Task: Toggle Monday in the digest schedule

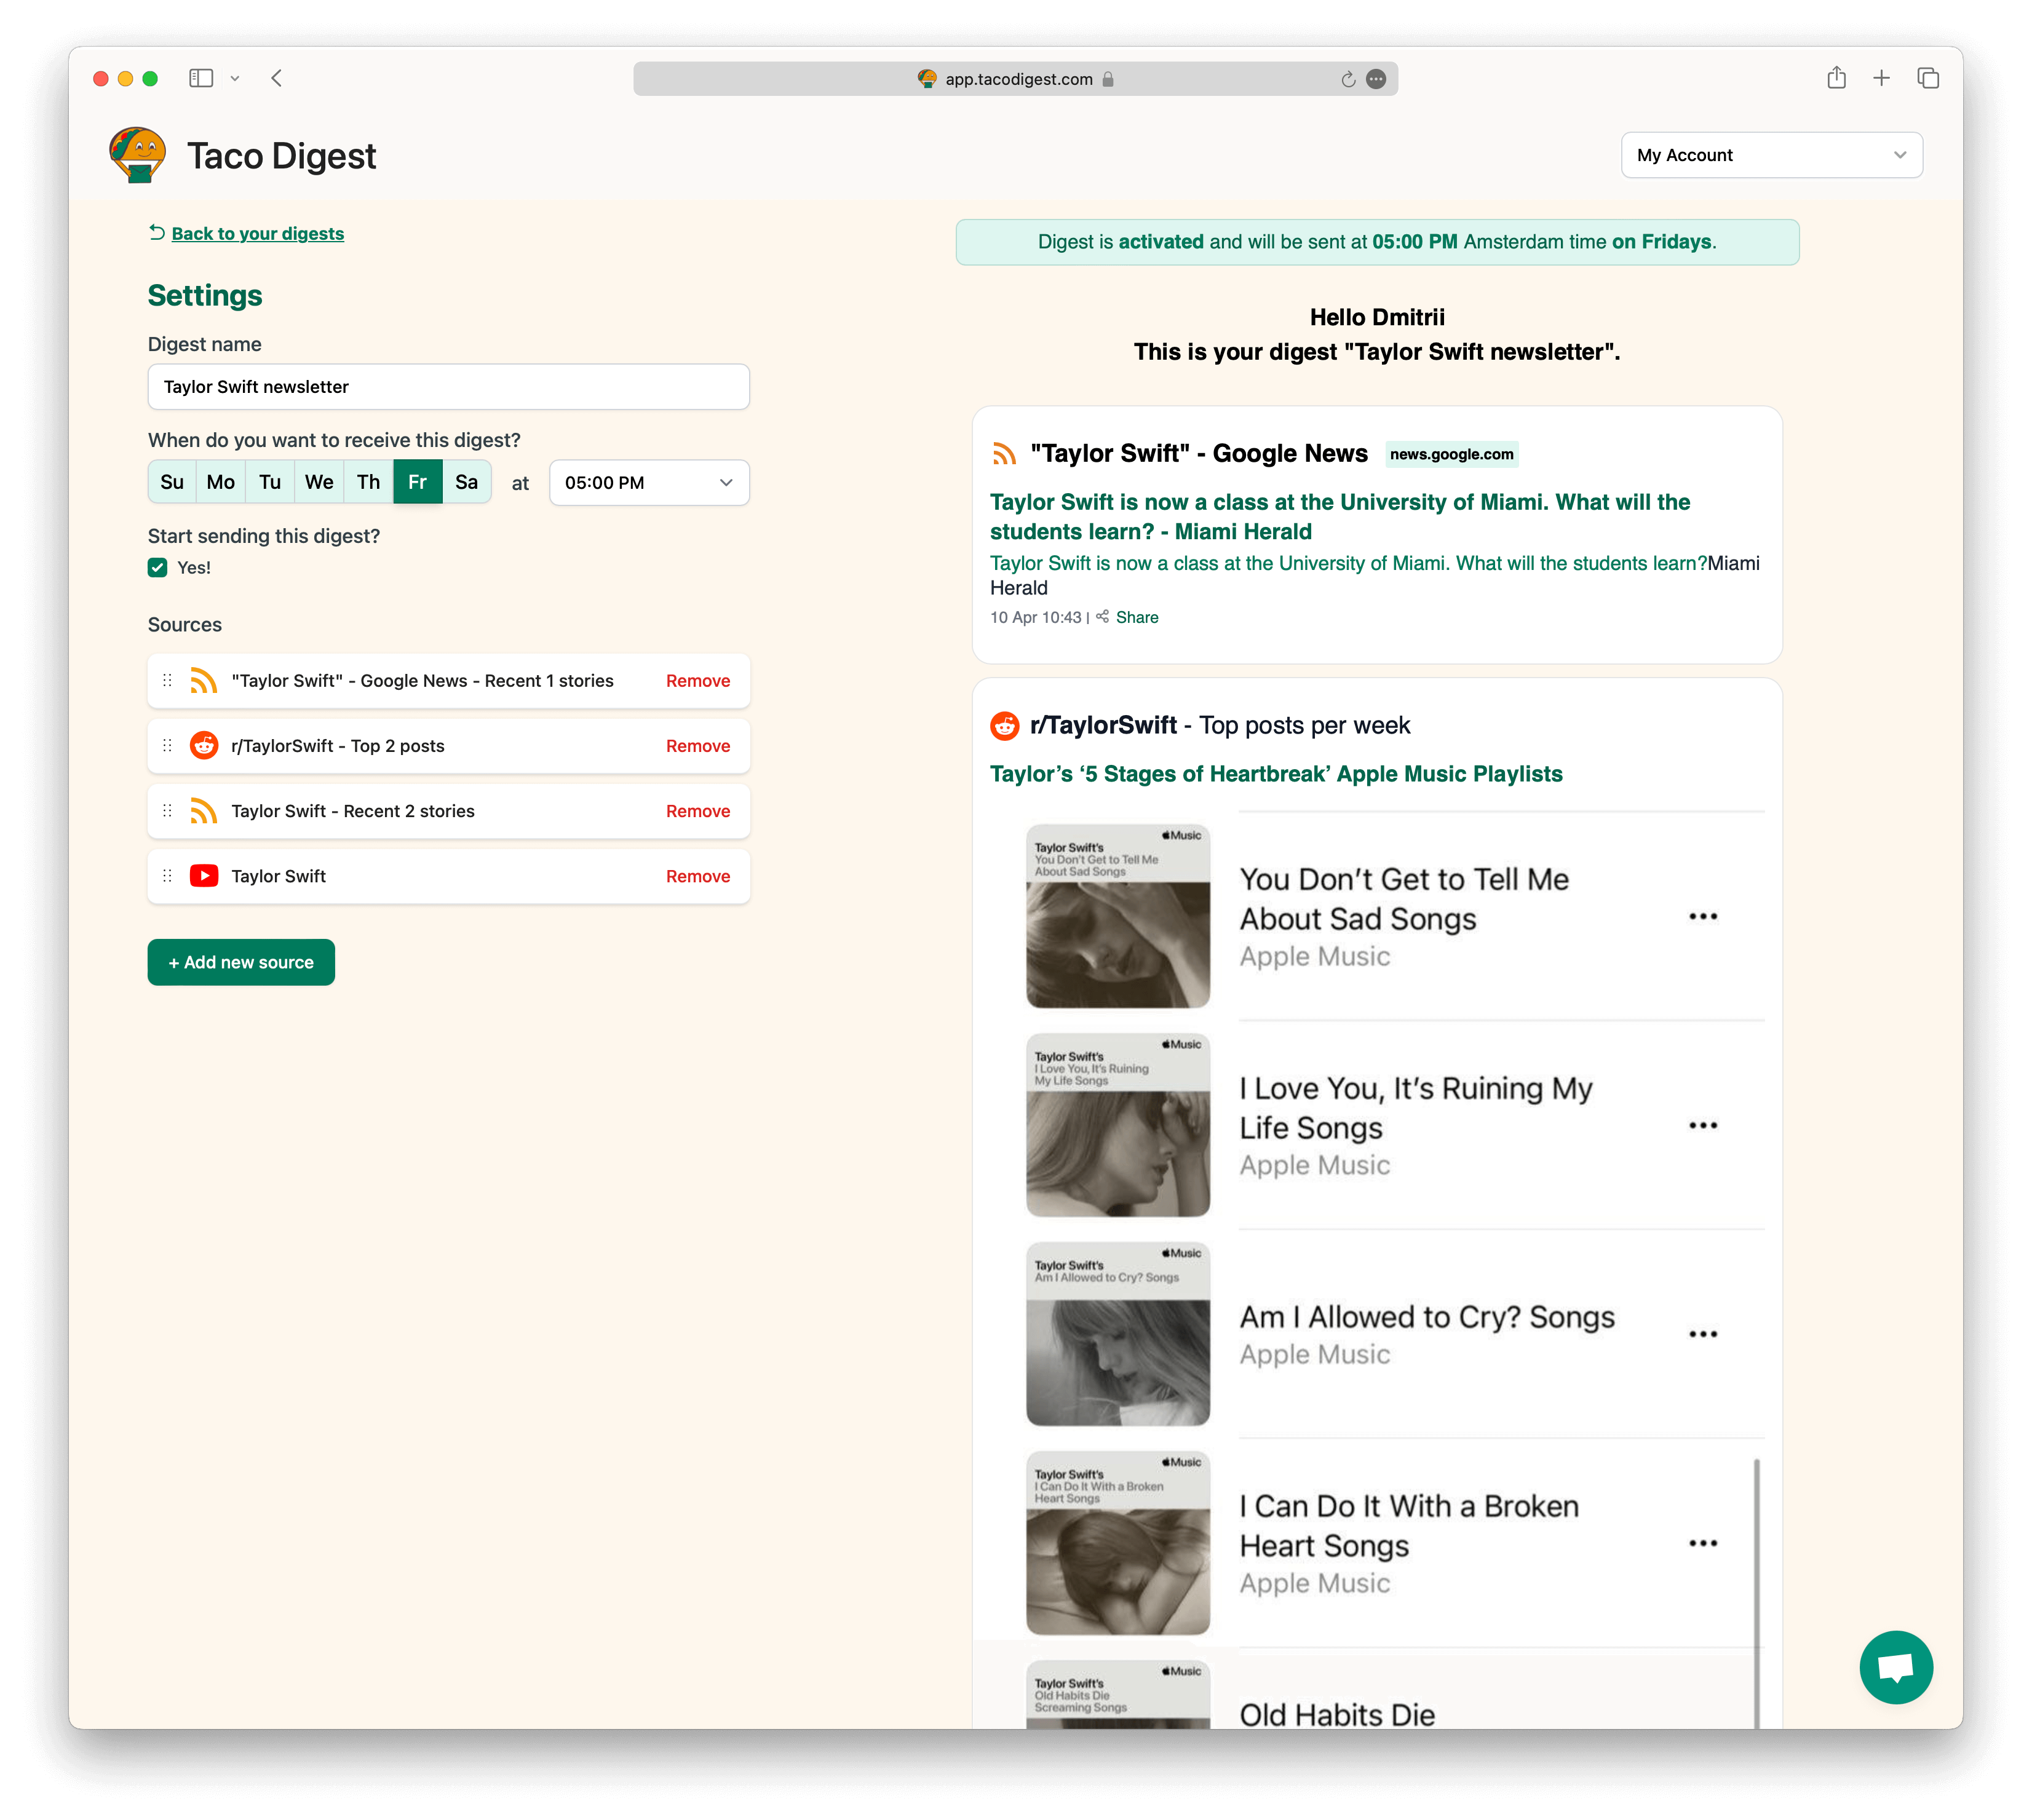Action: [220, 482]
